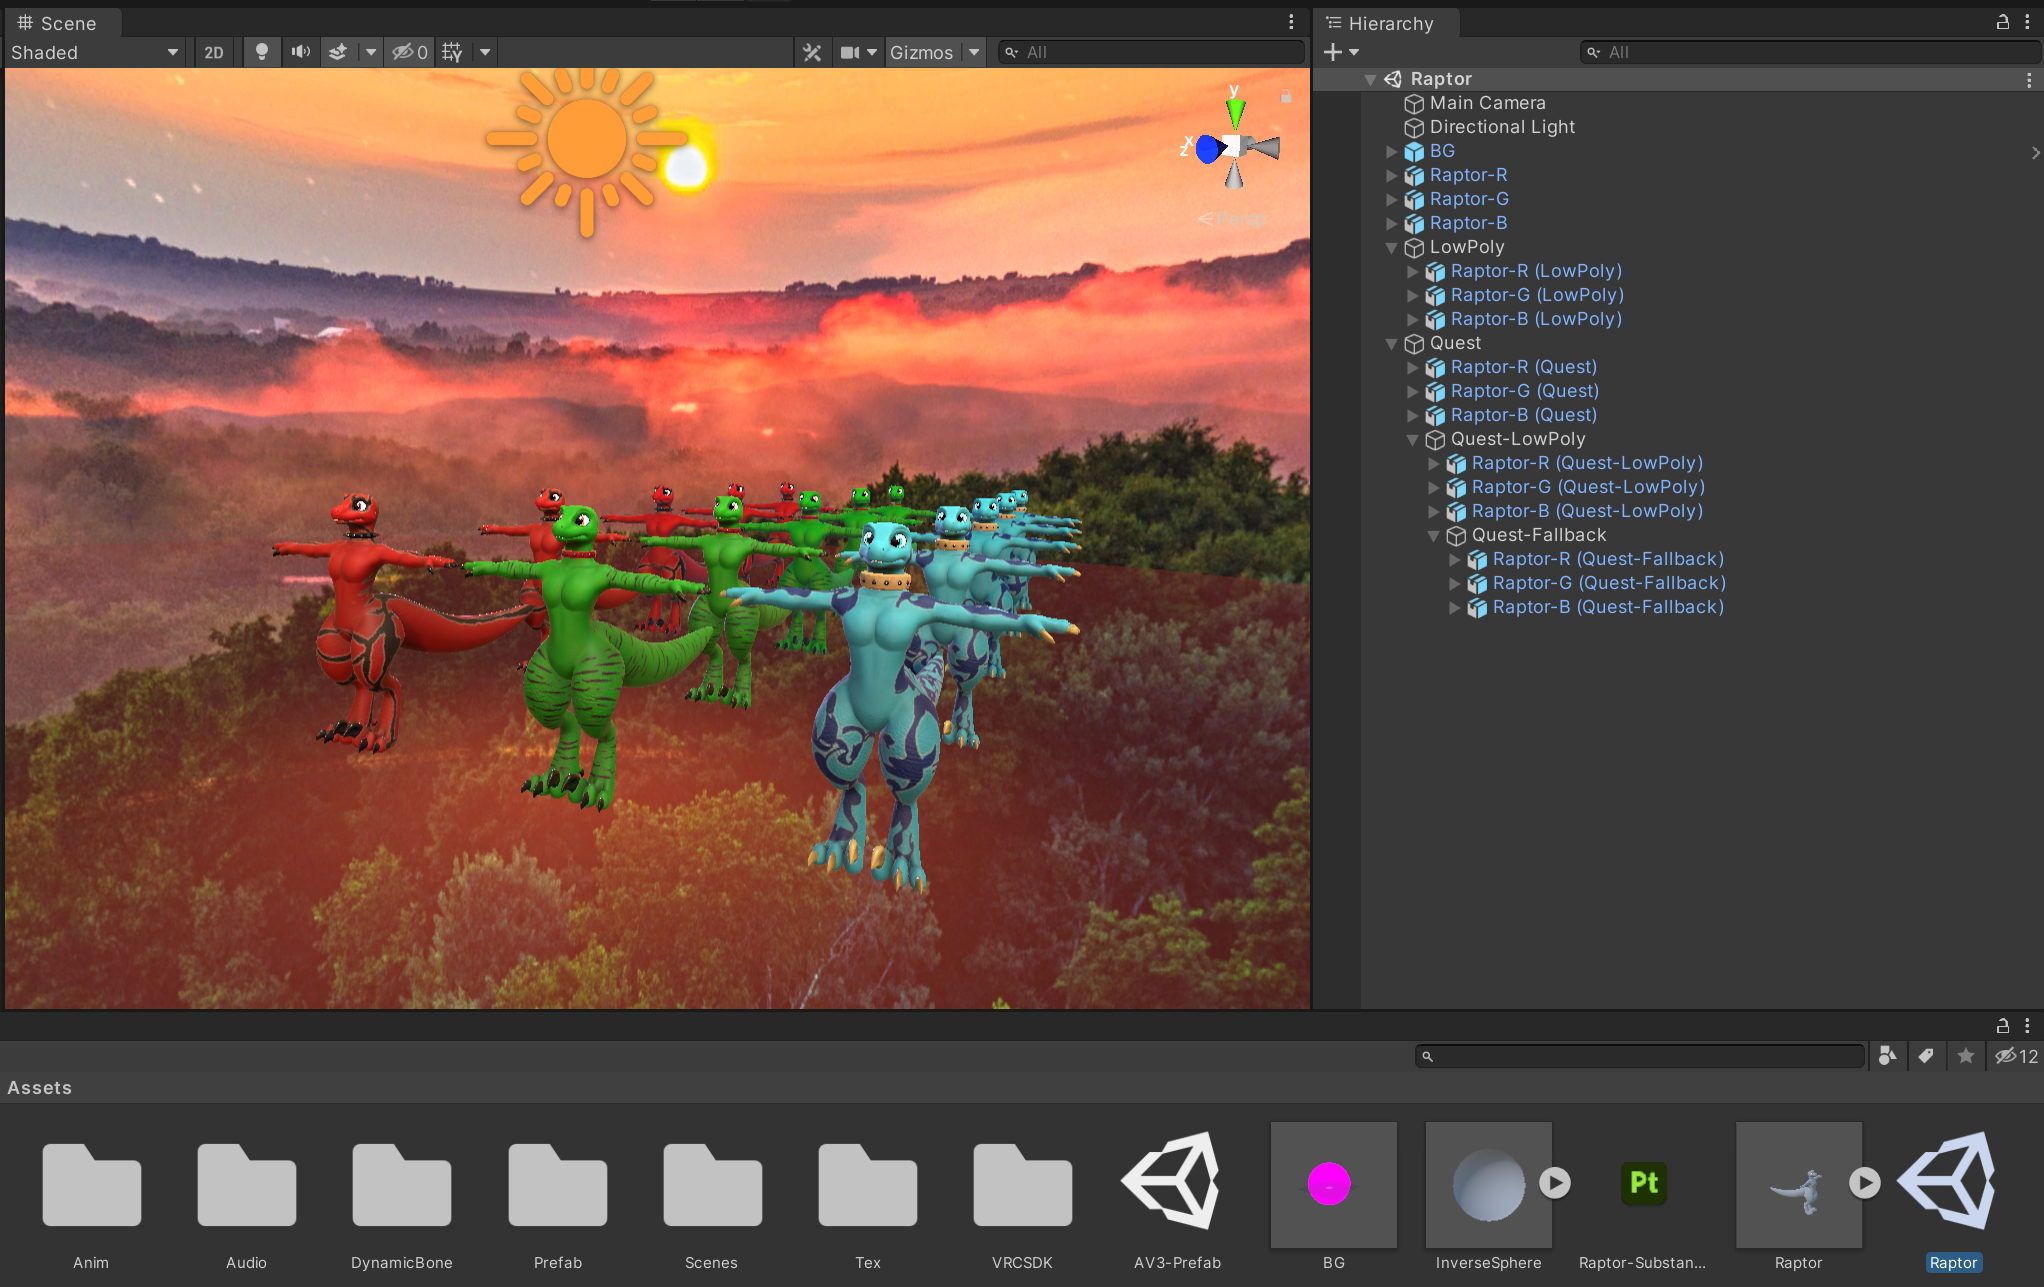Open the Shaded draw mode dropdown
This screenshot has height=1287, width=2044.
[x=95, y=52]
